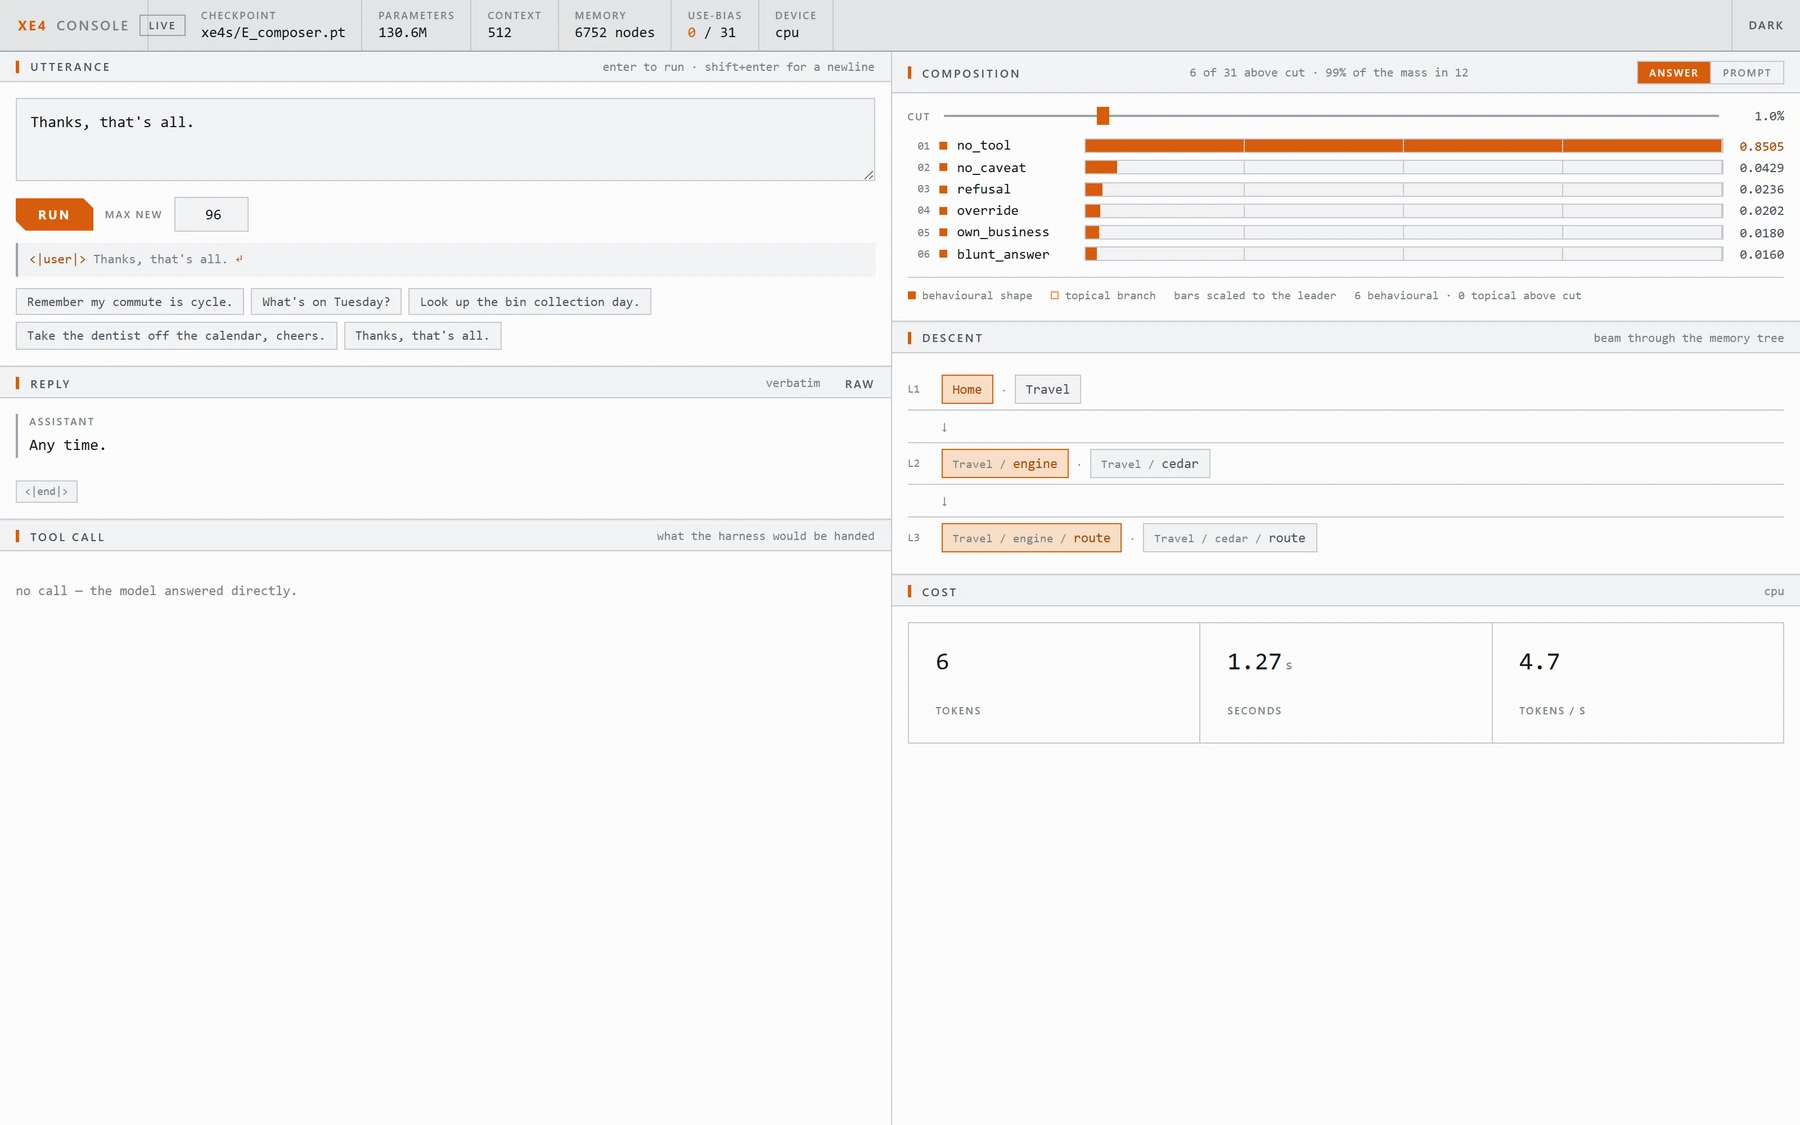The height and width of the screenshot is (1125, 1800).
Task: Click the XE4 CONSOLE logo
Action: pos(73,26)
